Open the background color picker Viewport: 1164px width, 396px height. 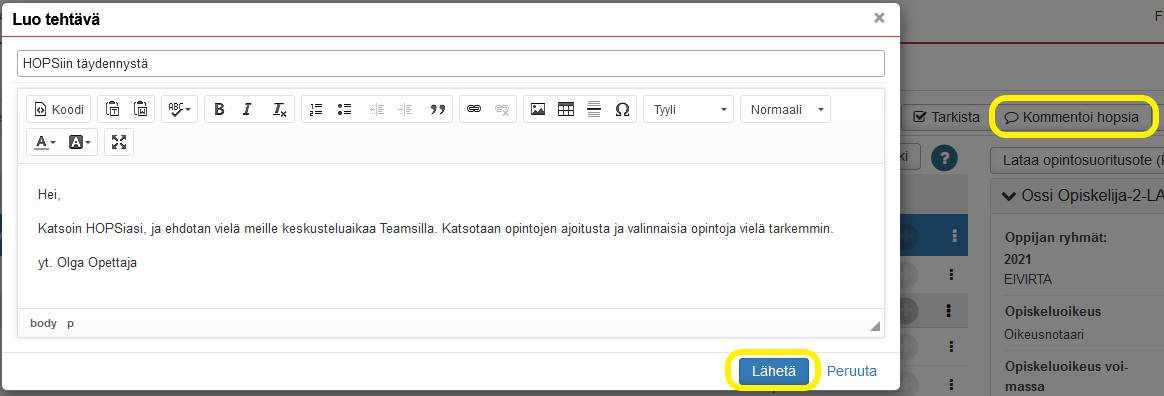[80, 142]
